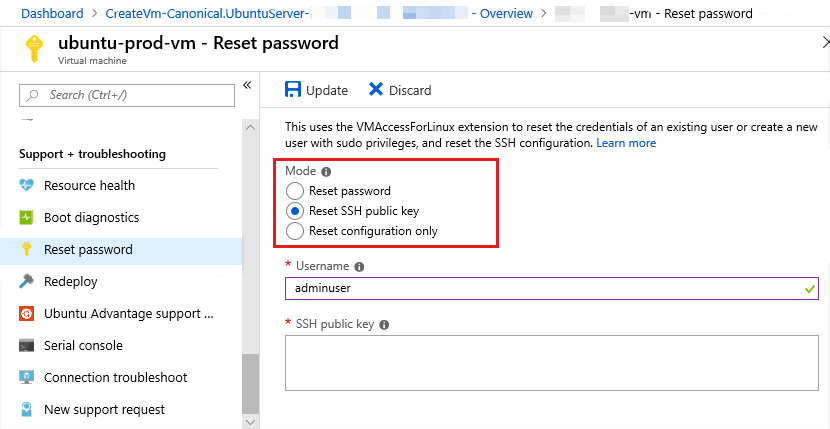
Task: Click the New support request icon
Action: 26,410
